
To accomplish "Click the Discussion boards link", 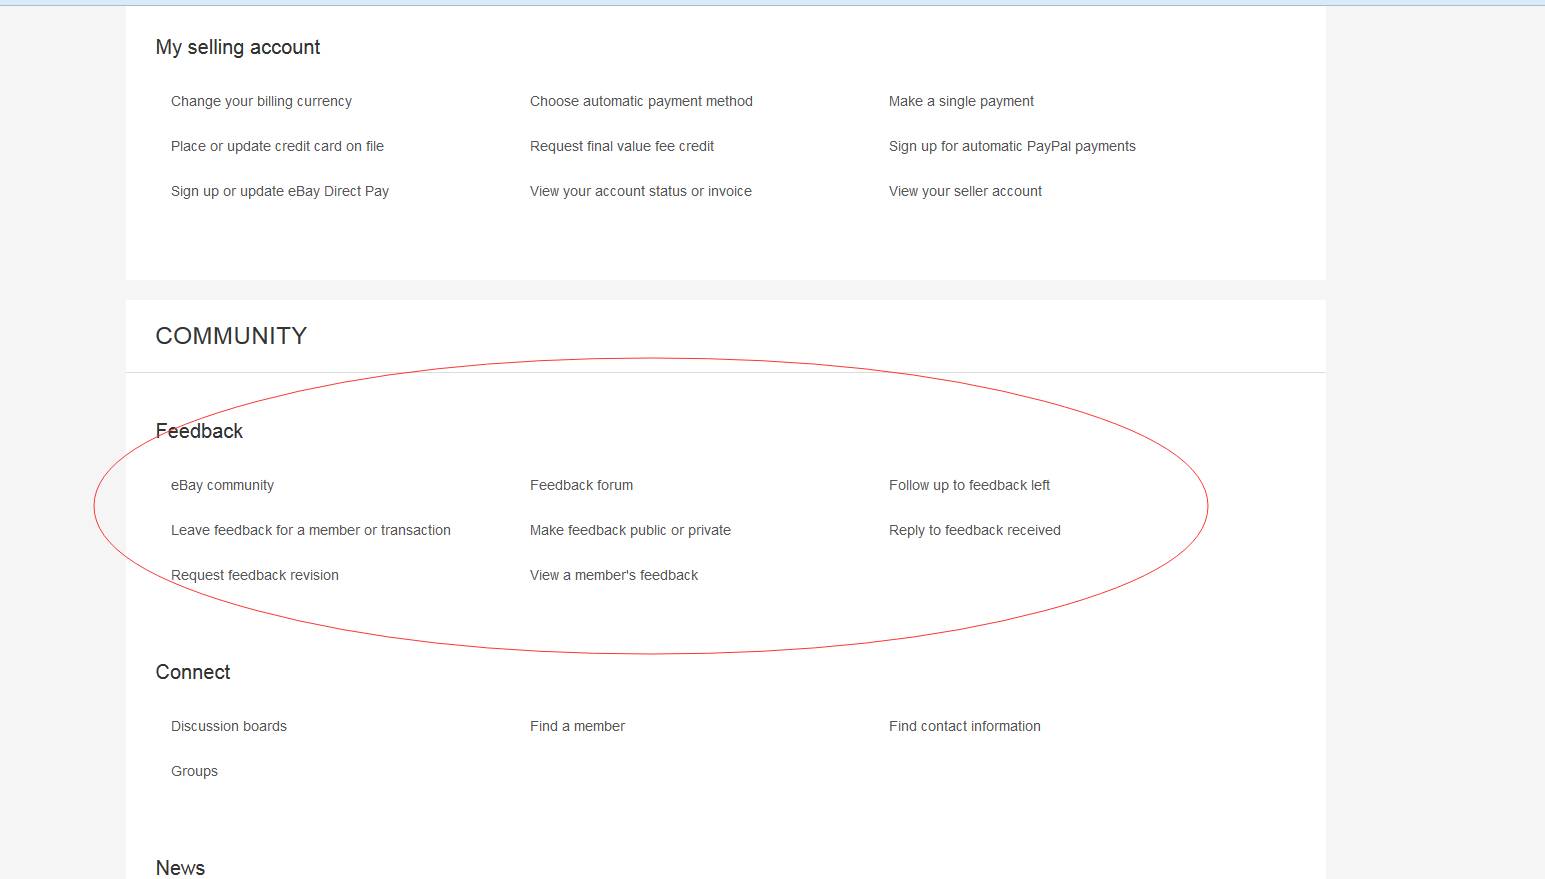I will [x=229, y=726].
